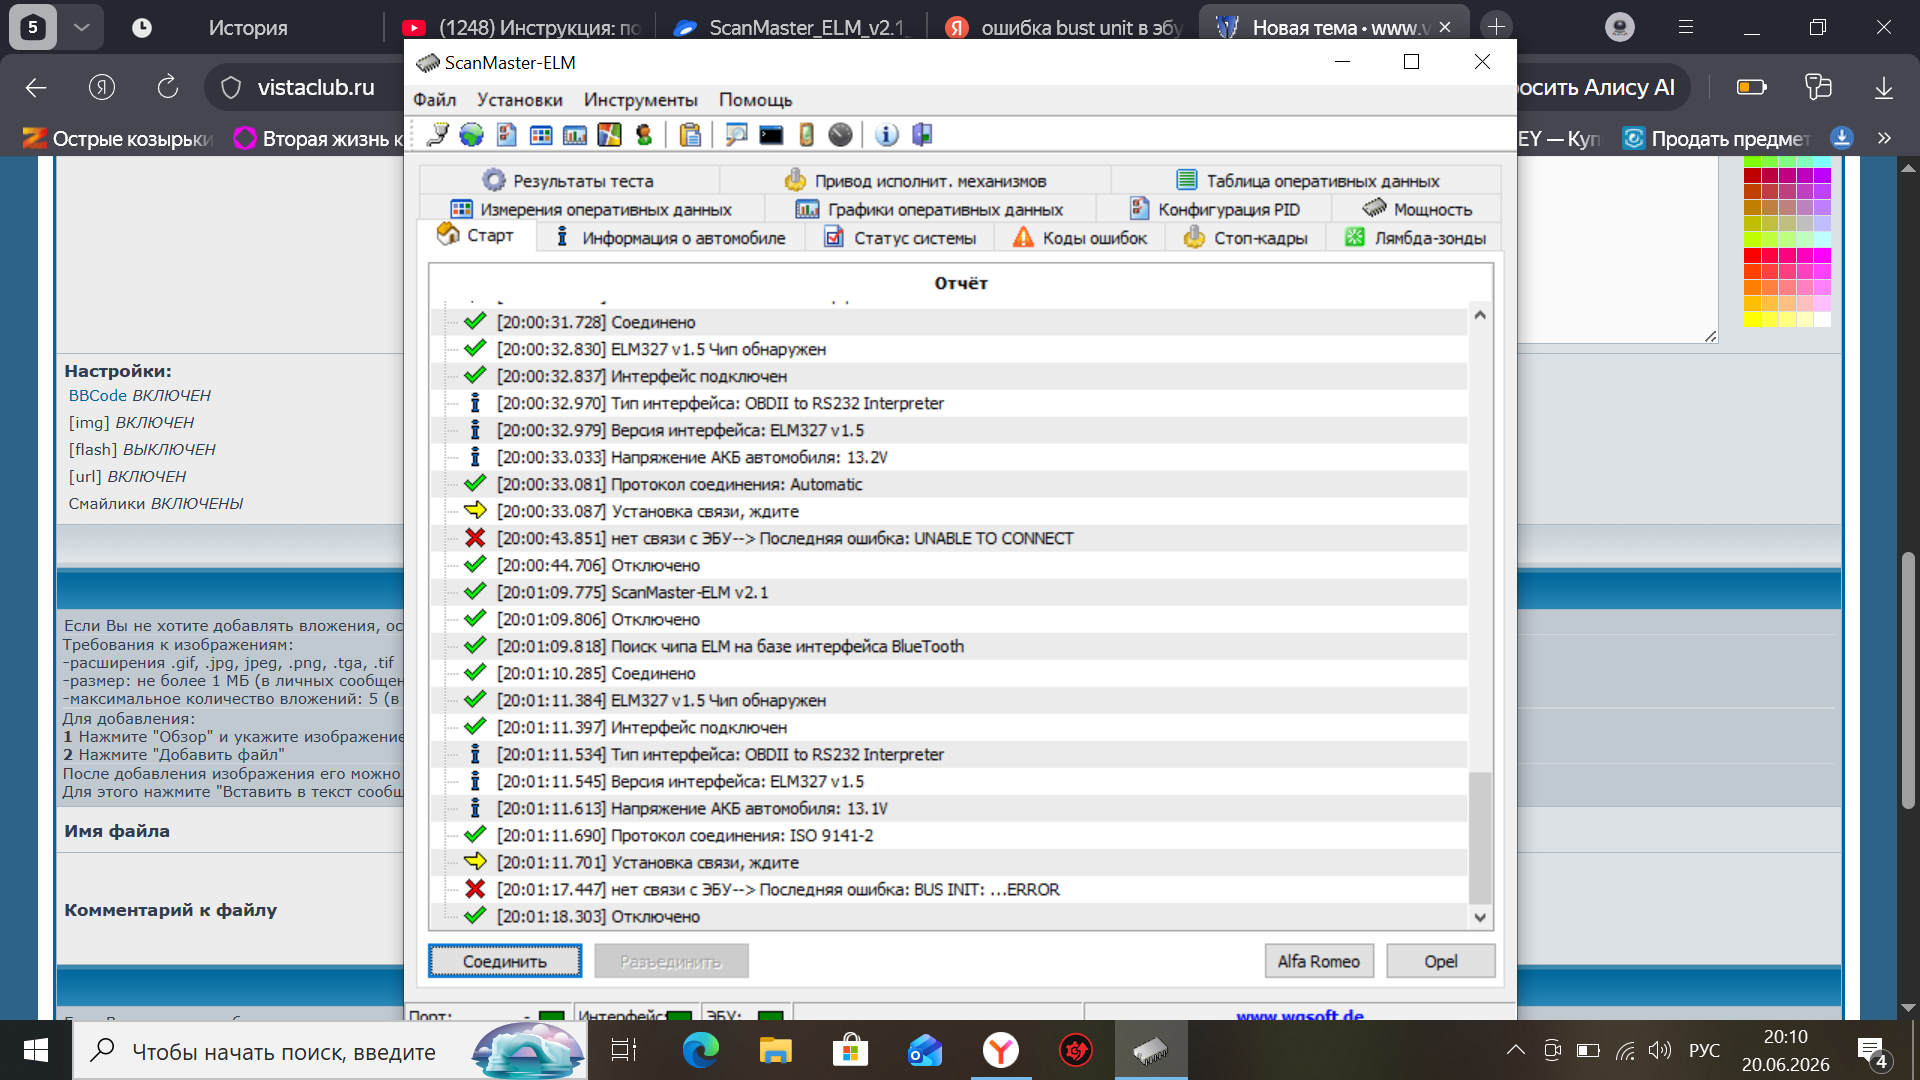Viewport: 1920px width, 1080px height.
Task: Open the Стоп-кадры tab
Action: point(1246,238)
